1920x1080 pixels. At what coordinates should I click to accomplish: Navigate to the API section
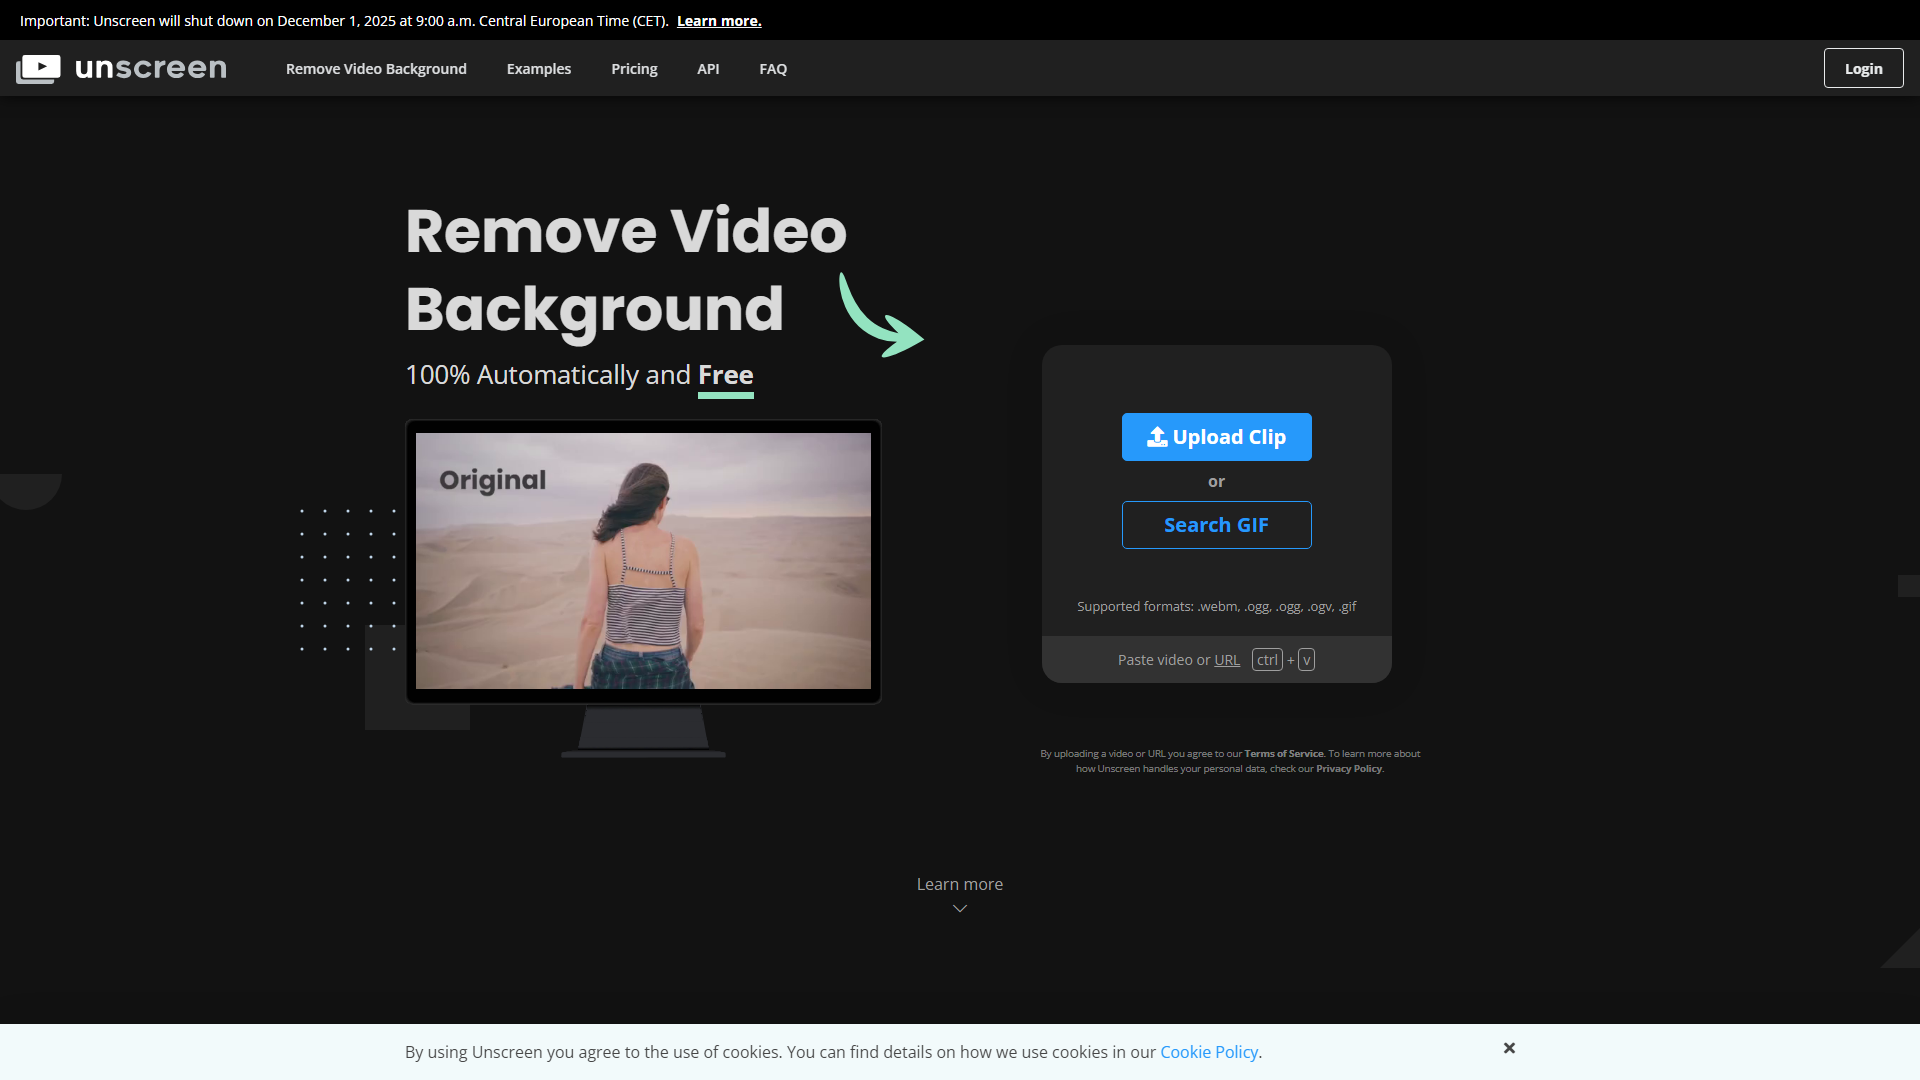click(x=707, y=68)
